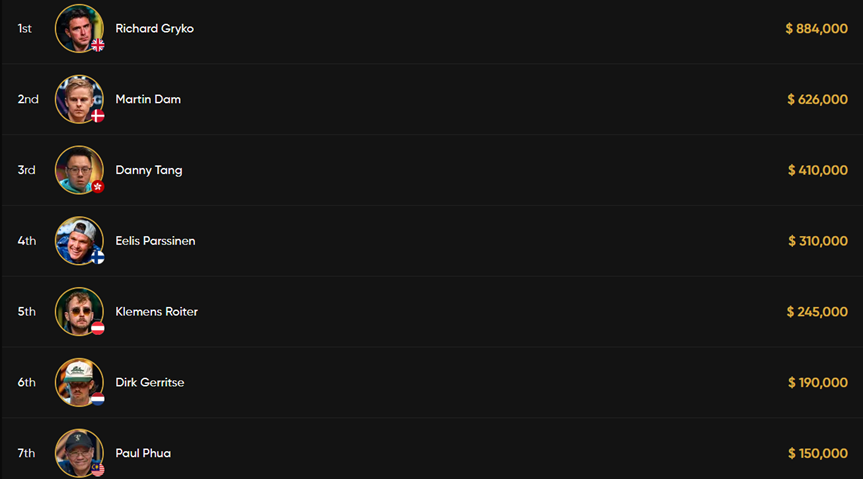Click the Malaysian flag icon by Phua

pos(98,469)
